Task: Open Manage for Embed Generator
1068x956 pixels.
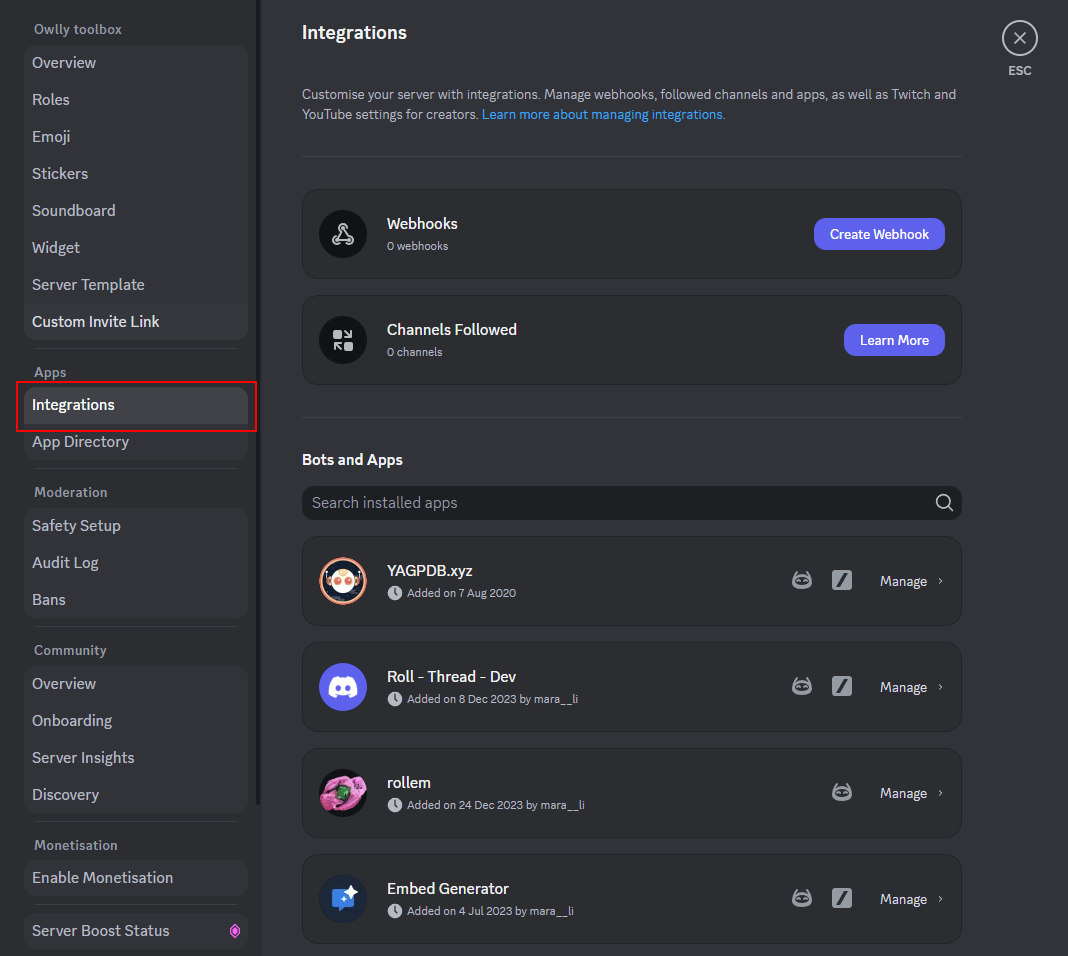Action: [x=911, y=899]
